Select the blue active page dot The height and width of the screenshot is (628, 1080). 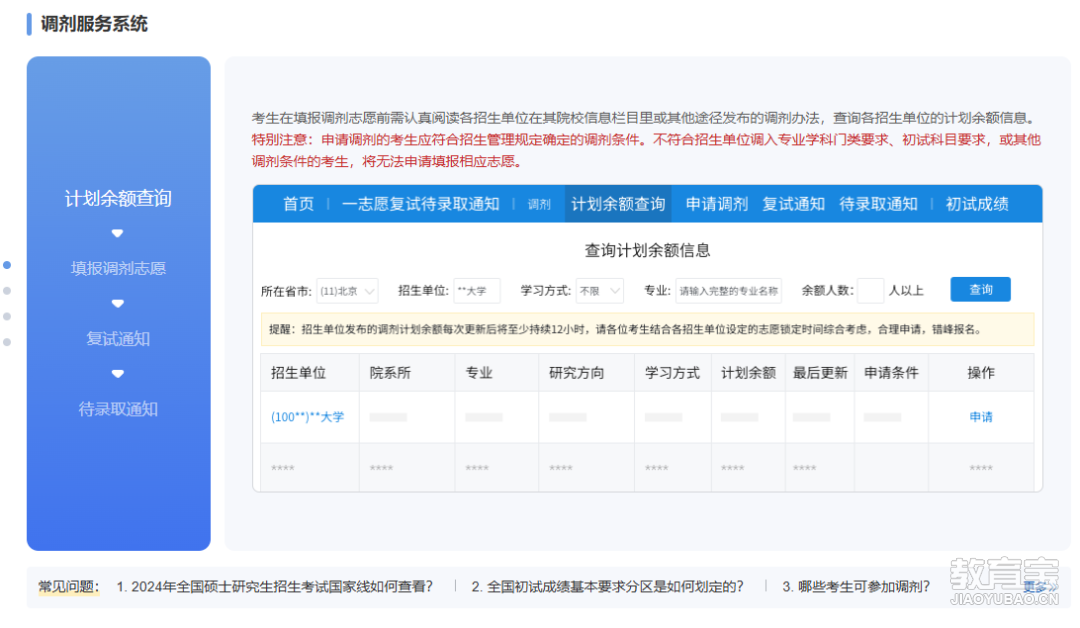tap(7, 265)
